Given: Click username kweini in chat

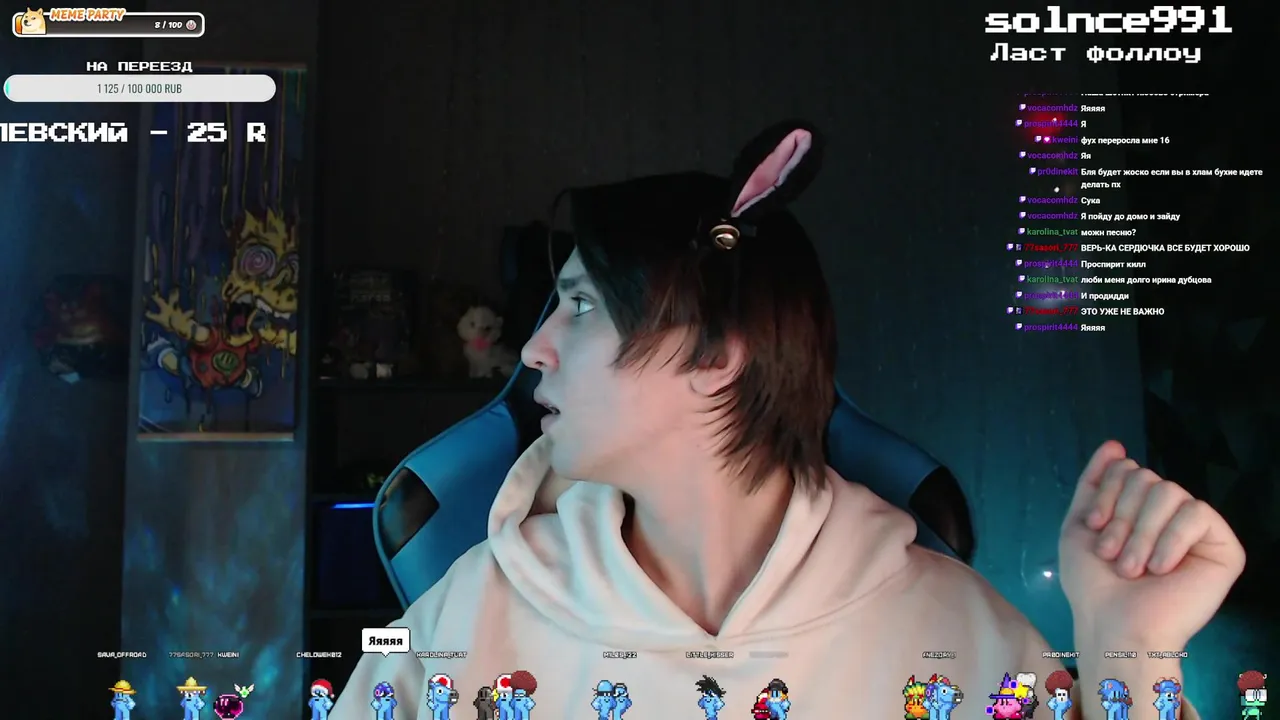Looking at the screenshot, I should [1065, 140].
